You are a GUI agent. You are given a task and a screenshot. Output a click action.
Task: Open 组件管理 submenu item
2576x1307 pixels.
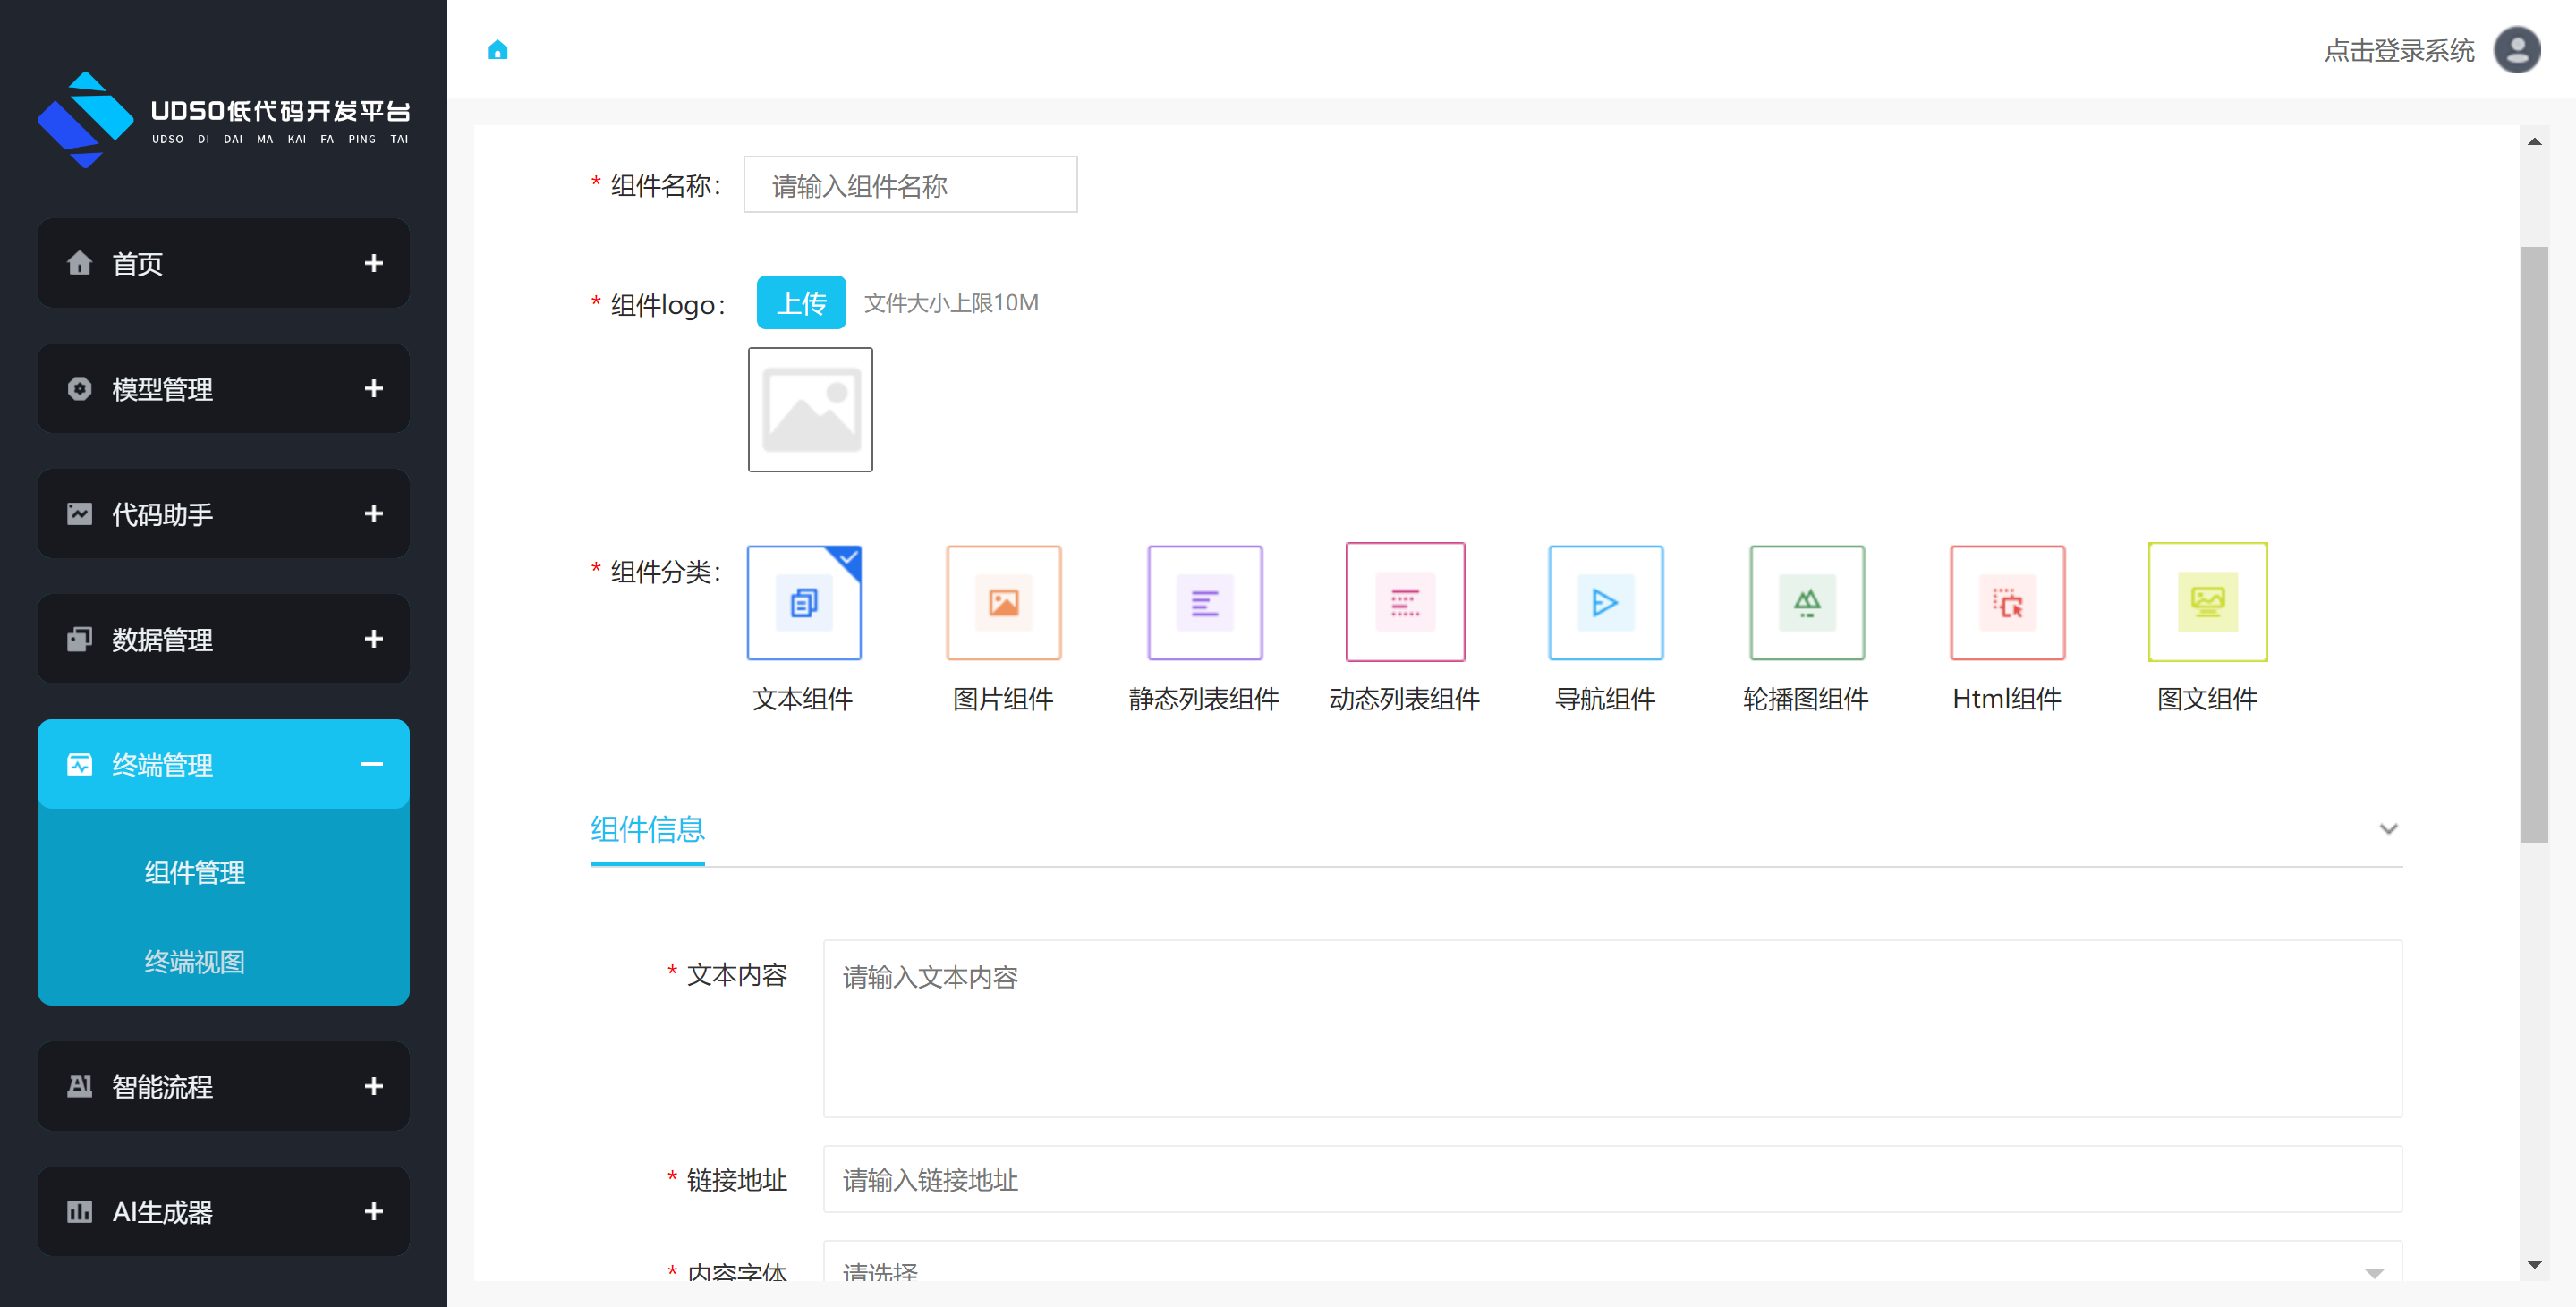(194, 872)
